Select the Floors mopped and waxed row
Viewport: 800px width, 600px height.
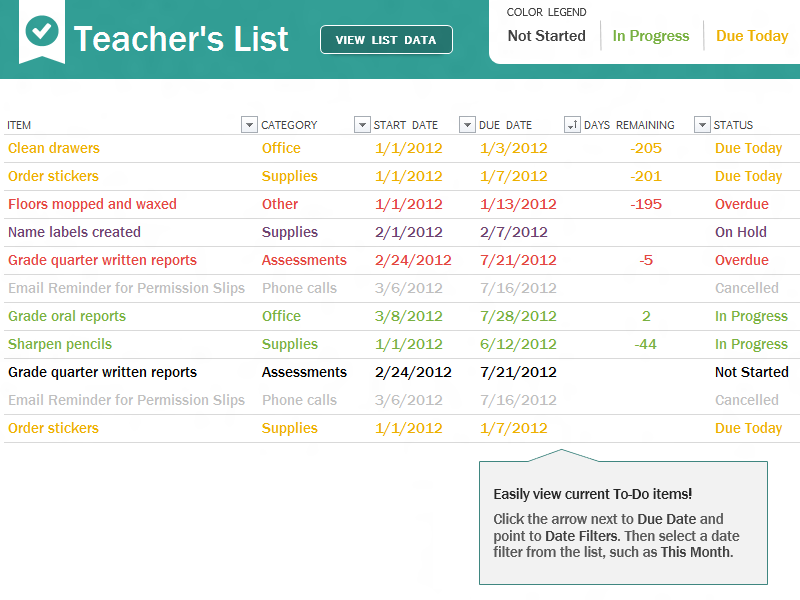click(x=402, y=204)
